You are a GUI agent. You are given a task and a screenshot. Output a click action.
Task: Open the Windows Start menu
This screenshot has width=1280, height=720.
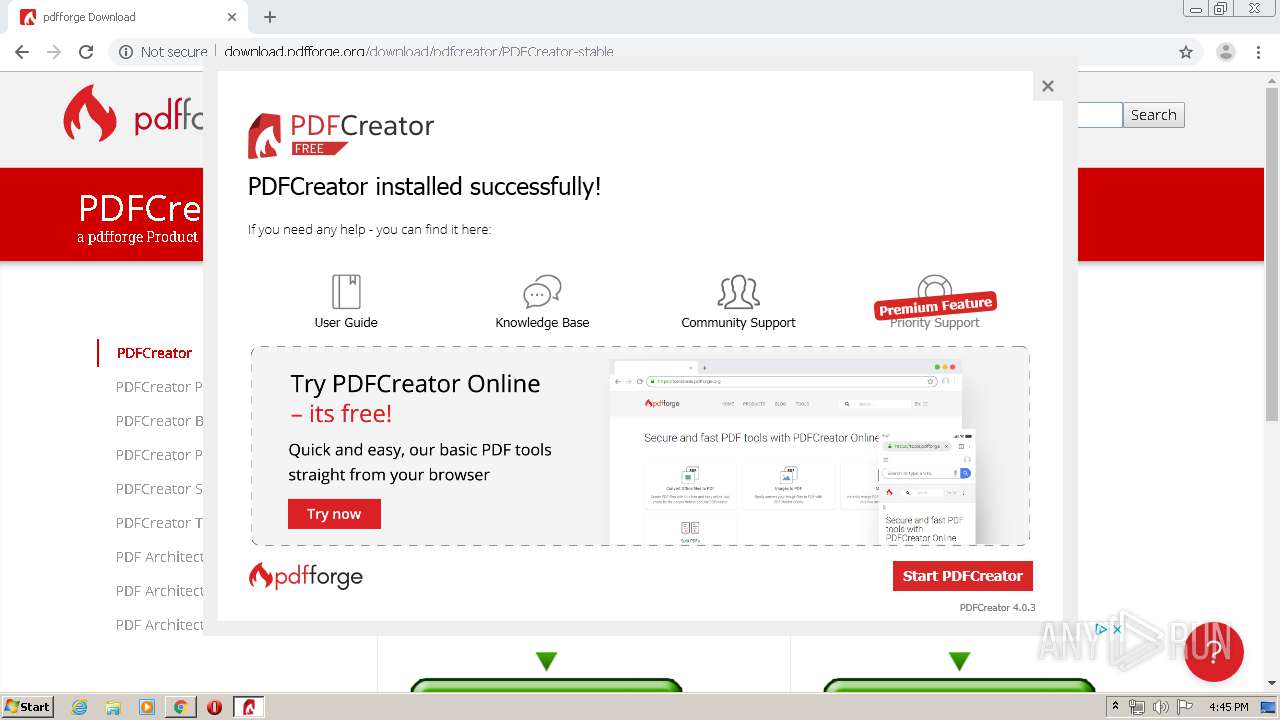pyautogui.click(x=28, y=706)
